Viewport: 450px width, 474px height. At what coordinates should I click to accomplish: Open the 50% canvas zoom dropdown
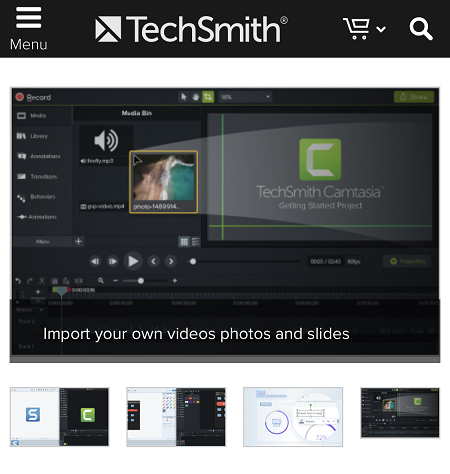click(245, 97)
